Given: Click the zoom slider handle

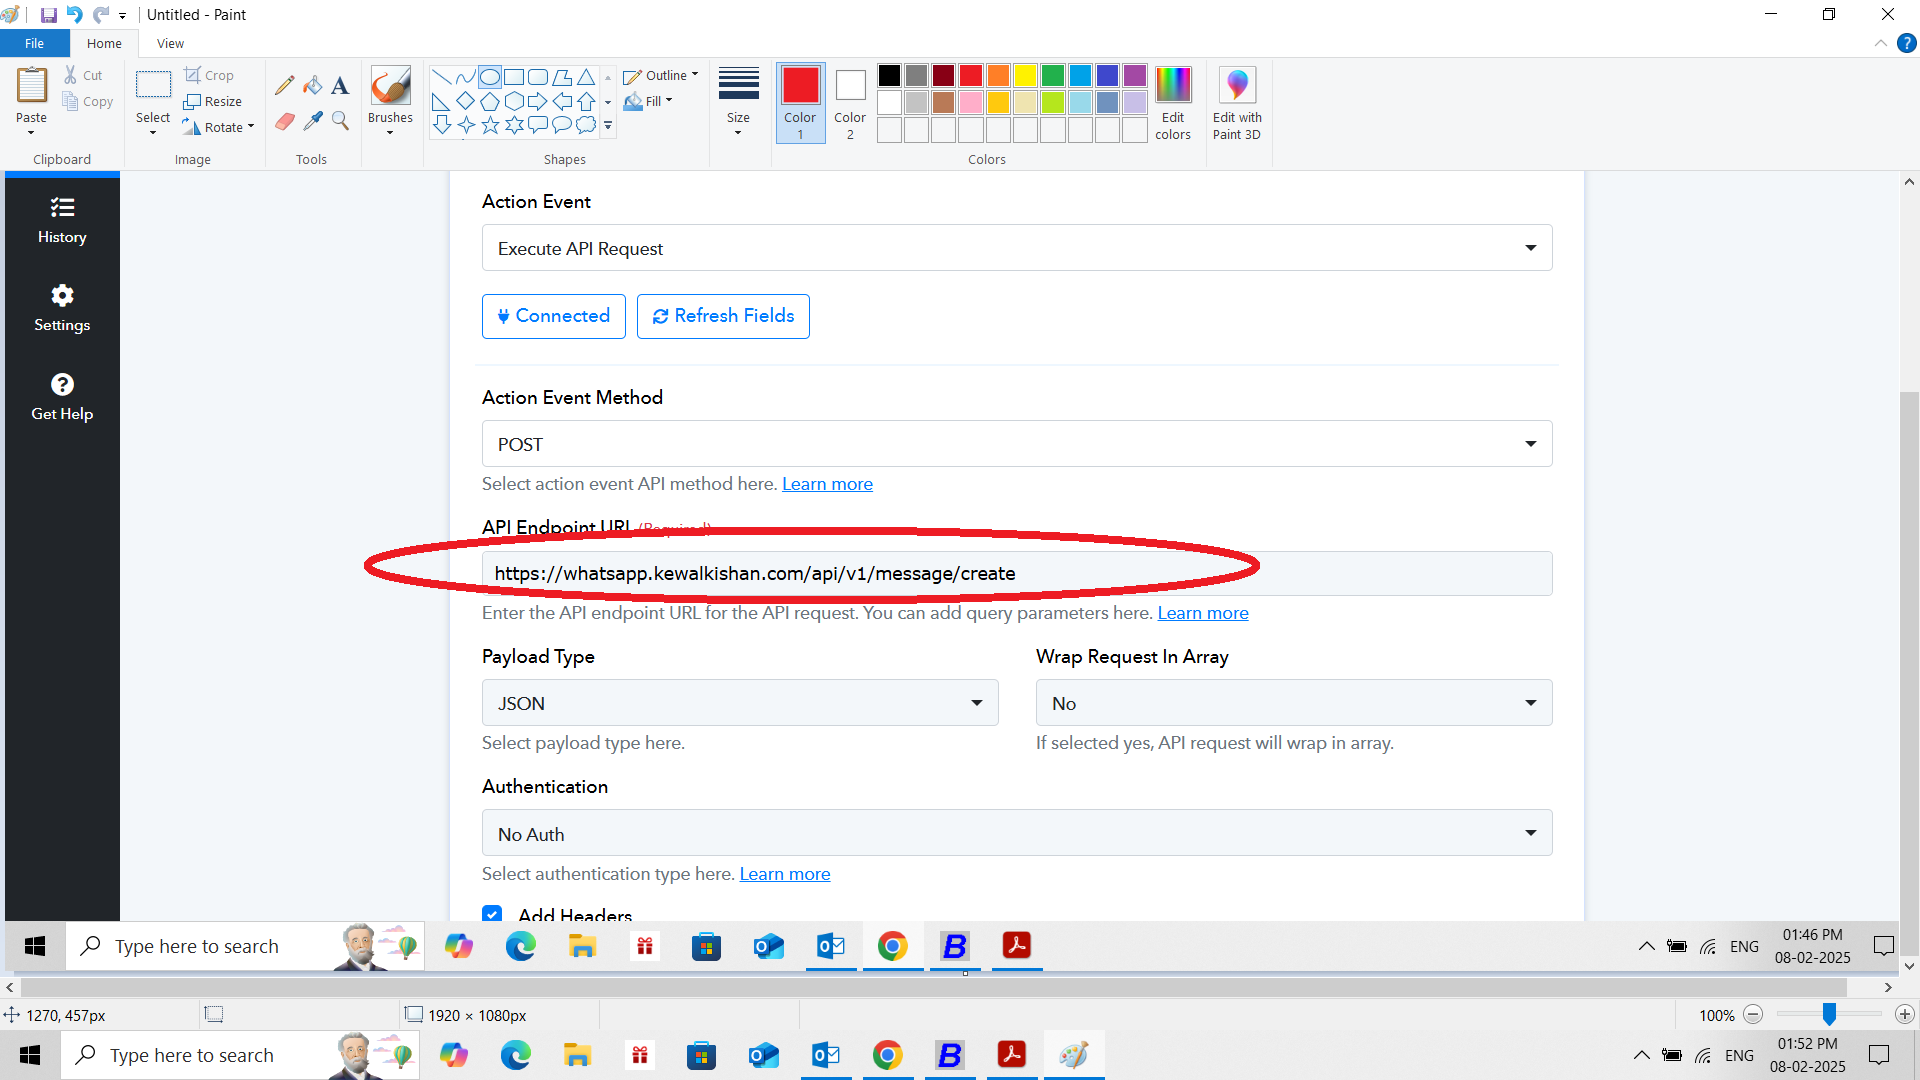Looking at the screenshot, I should point(1829,1014).
